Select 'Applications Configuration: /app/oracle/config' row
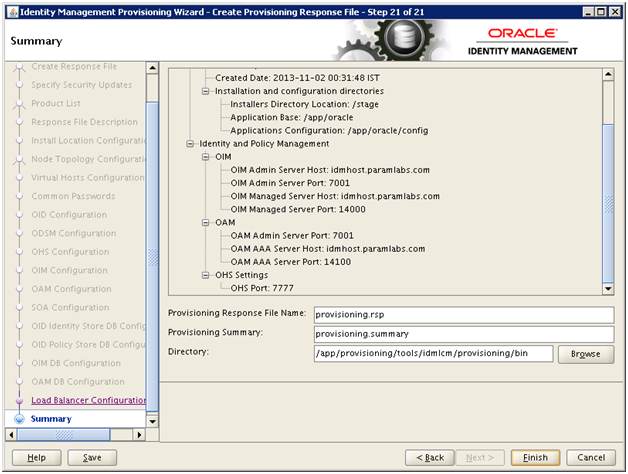628x474 pixels. (329, 131)
